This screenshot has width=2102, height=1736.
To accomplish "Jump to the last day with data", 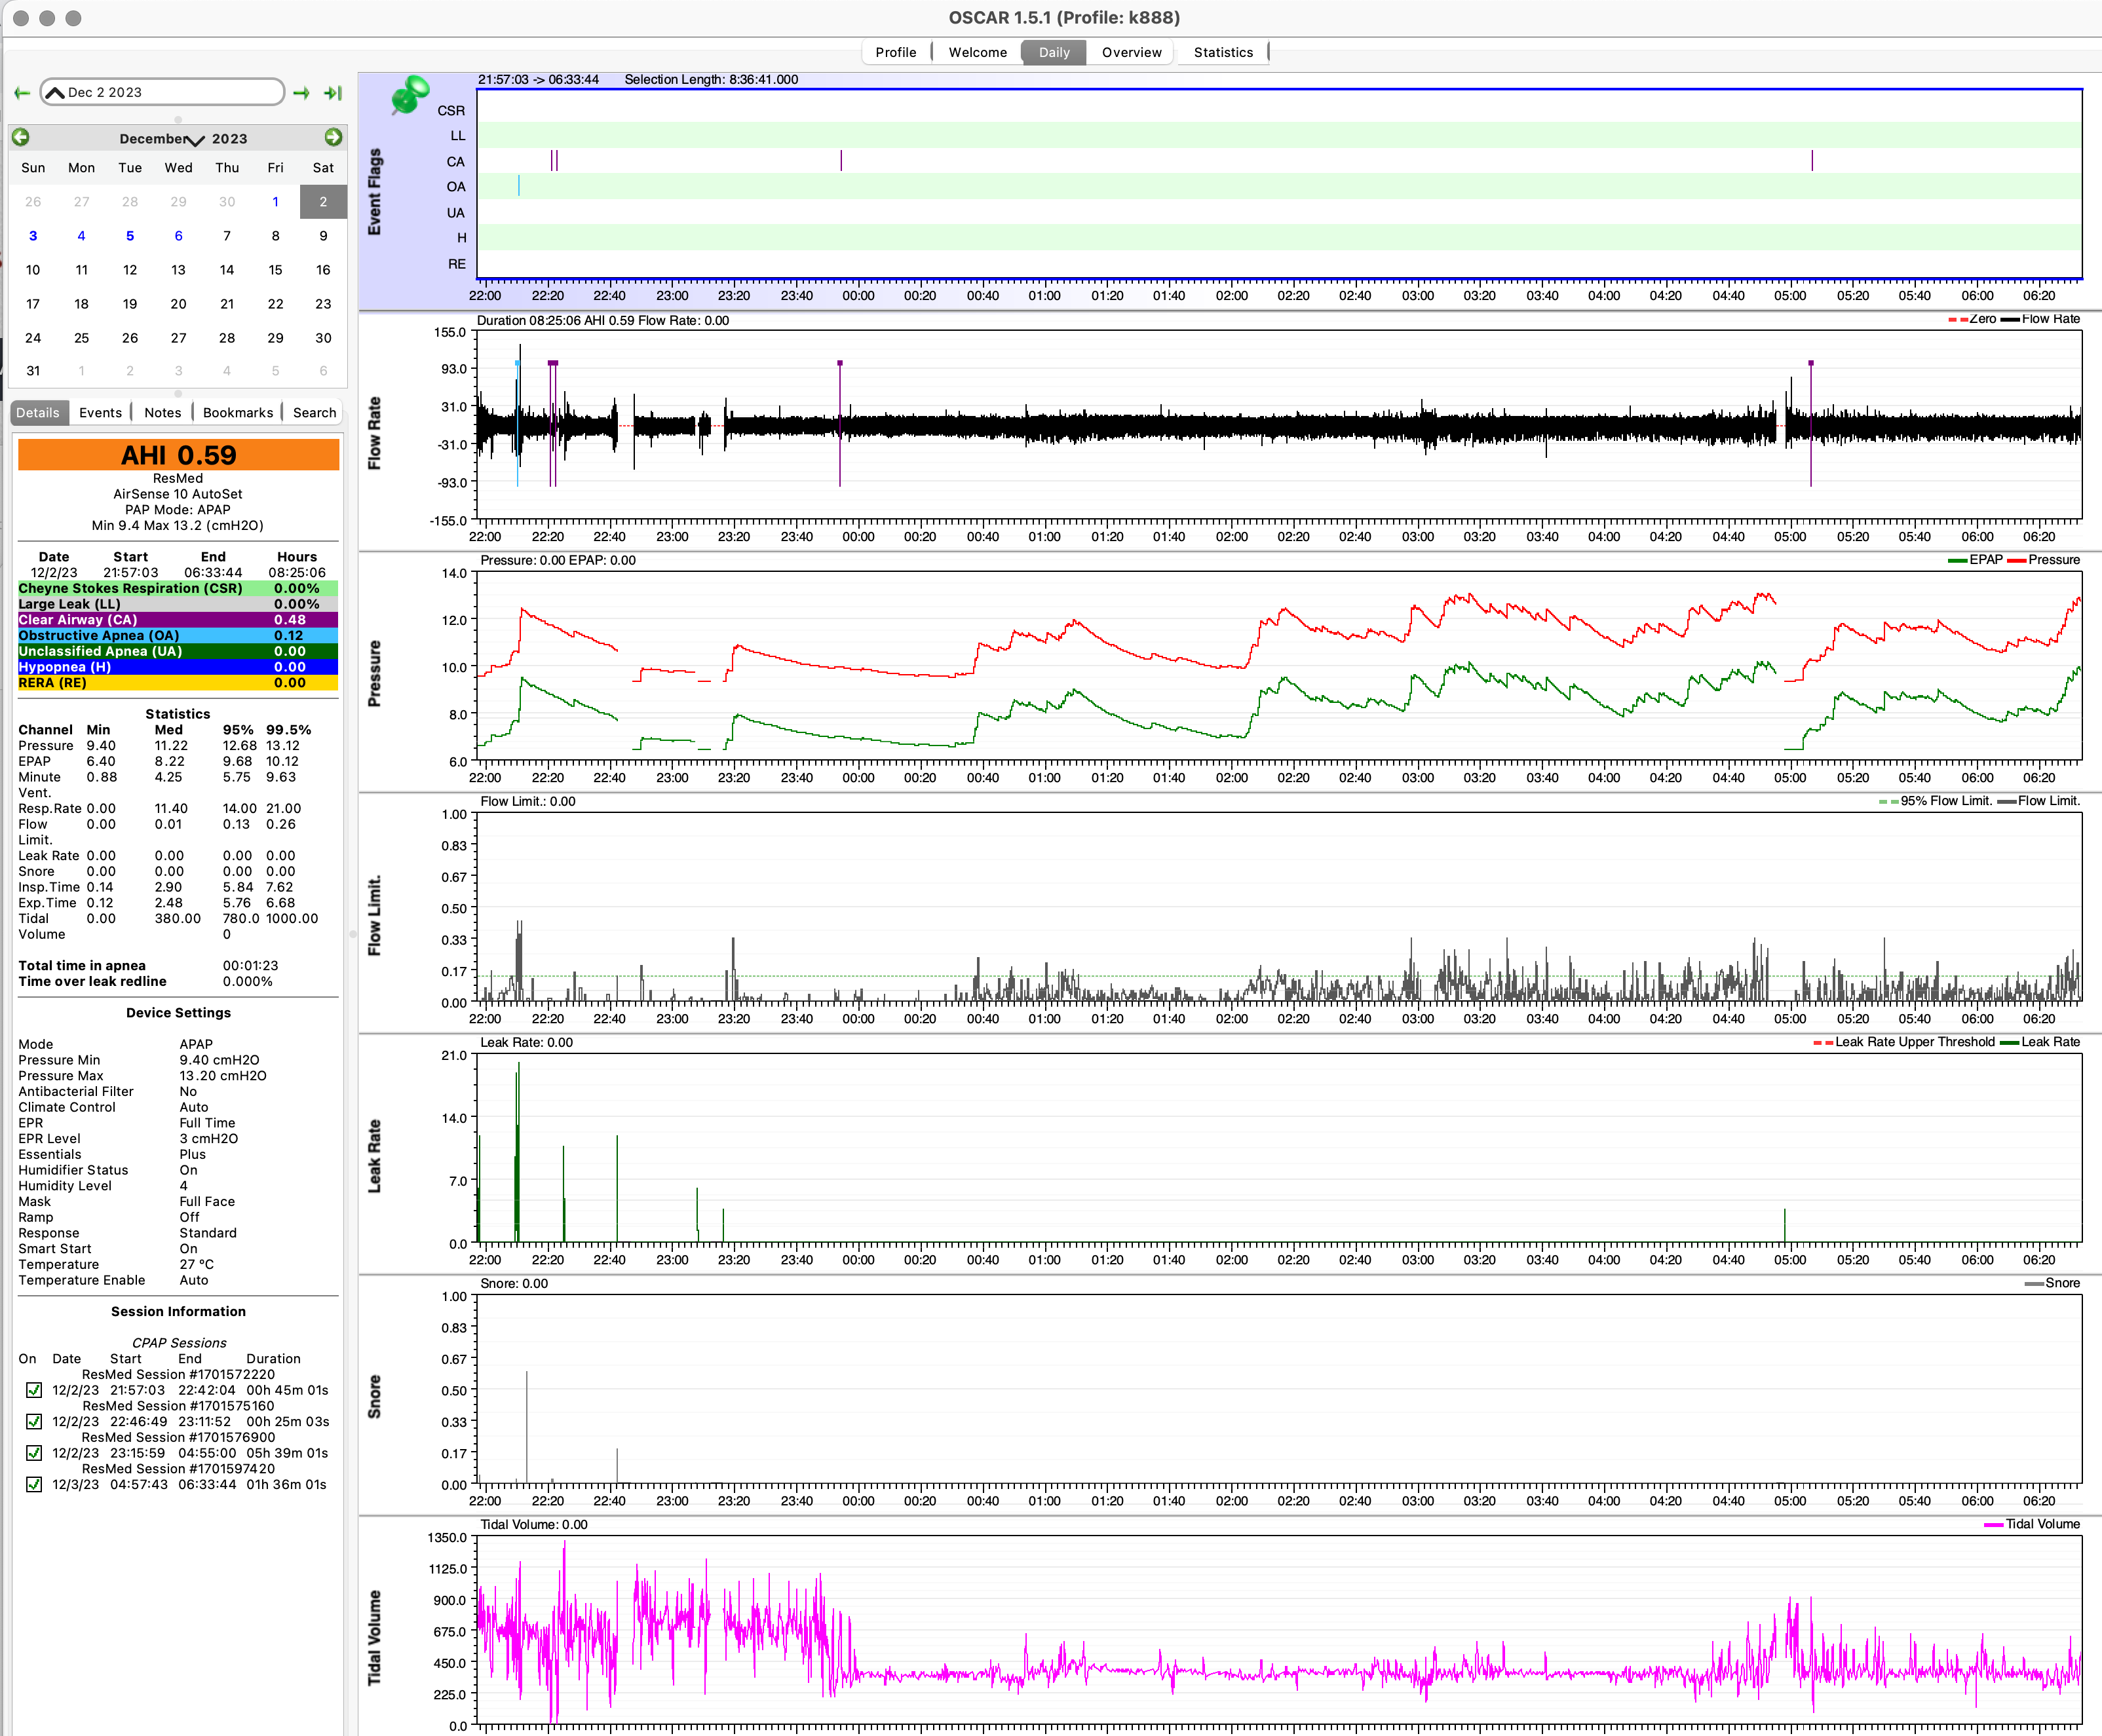I will tap(333, 93).
